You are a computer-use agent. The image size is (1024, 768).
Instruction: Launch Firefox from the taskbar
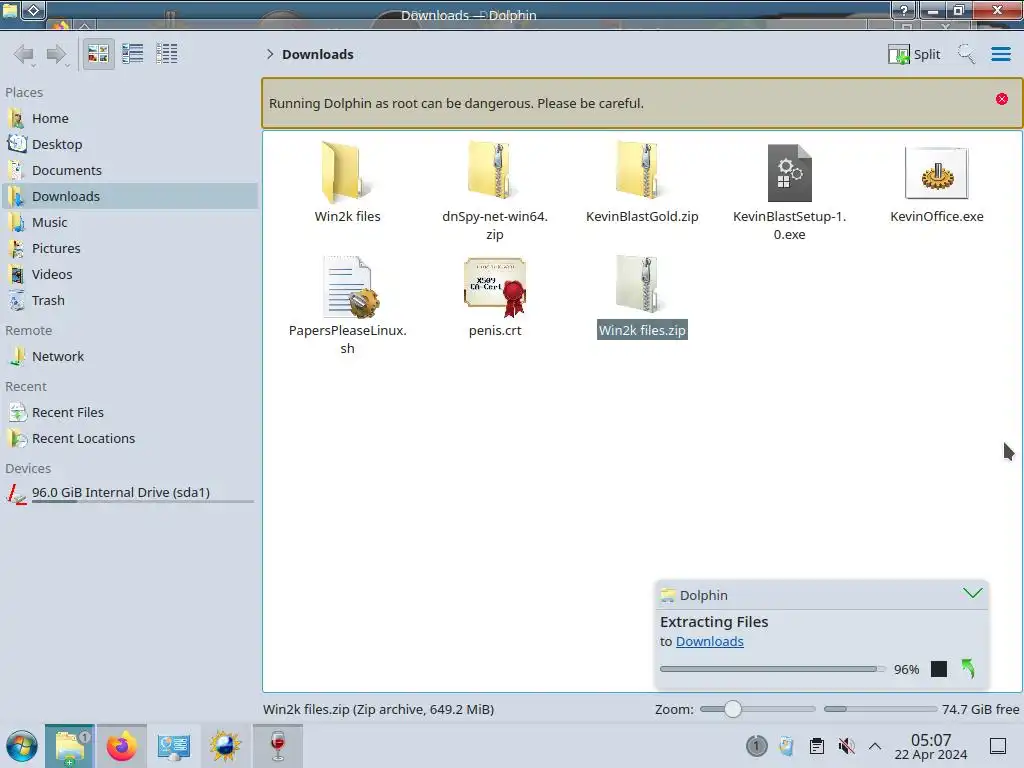121,746
